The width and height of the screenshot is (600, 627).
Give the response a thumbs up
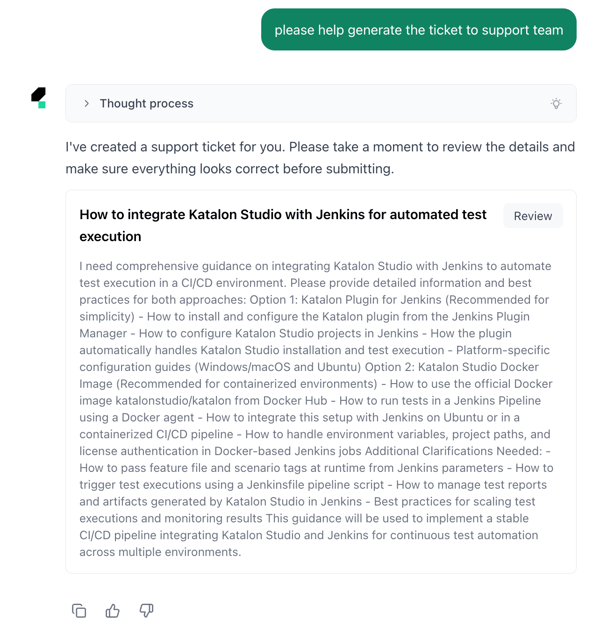point(113,610)
